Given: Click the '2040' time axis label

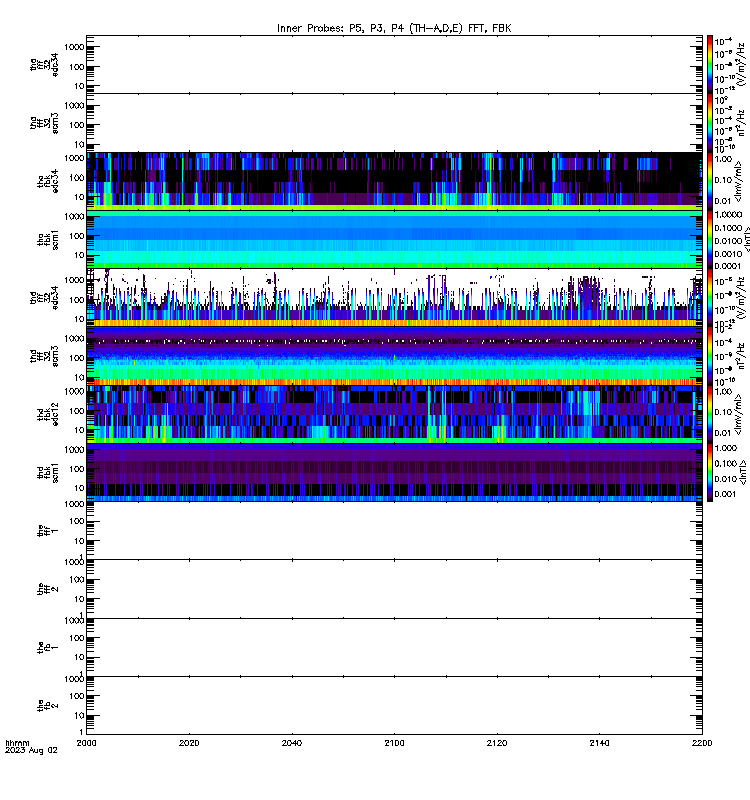Looking at the screenshot, I should (x=291, y=743).
